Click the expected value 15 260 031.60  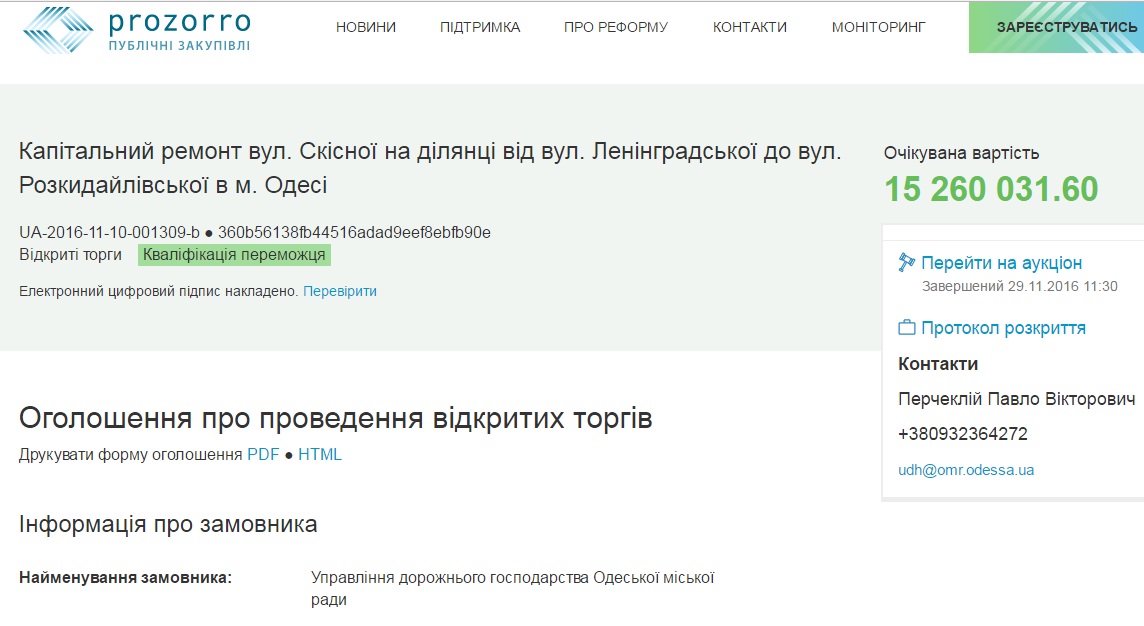point(991,189)
